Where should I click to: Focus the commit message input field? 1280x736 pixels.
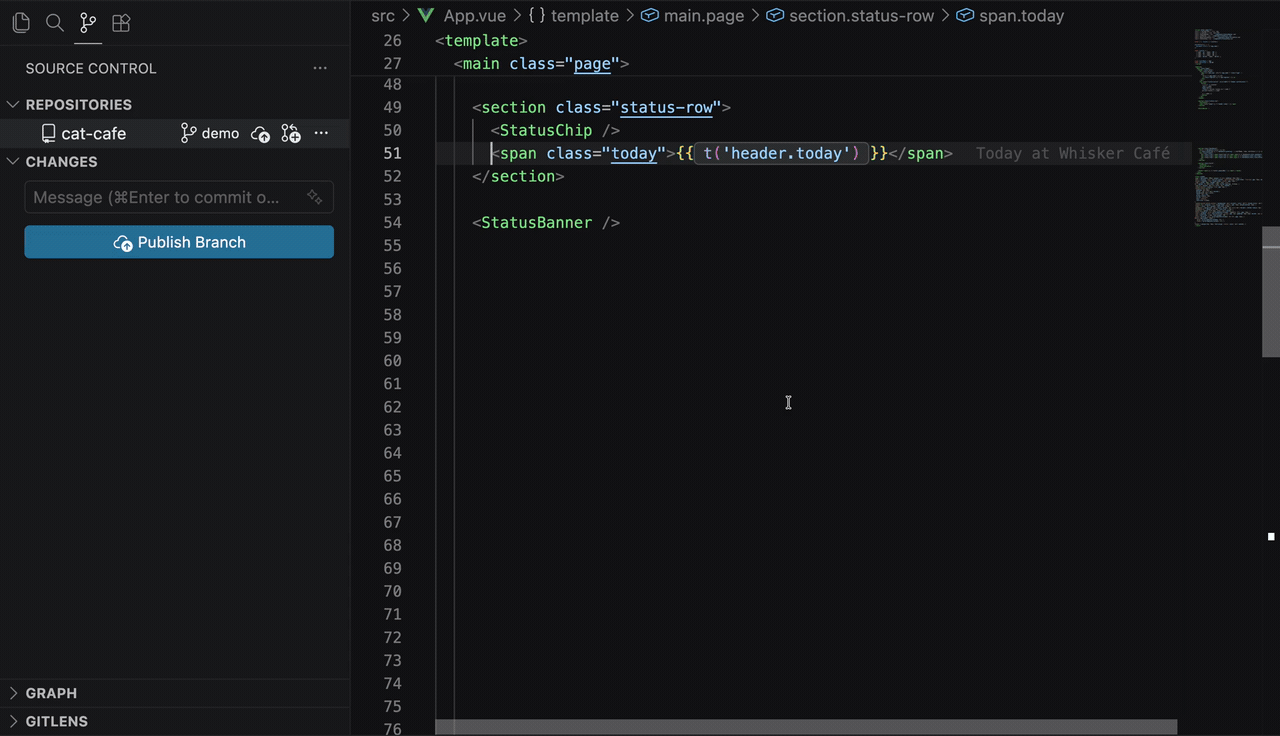click(x=179, y=197)
